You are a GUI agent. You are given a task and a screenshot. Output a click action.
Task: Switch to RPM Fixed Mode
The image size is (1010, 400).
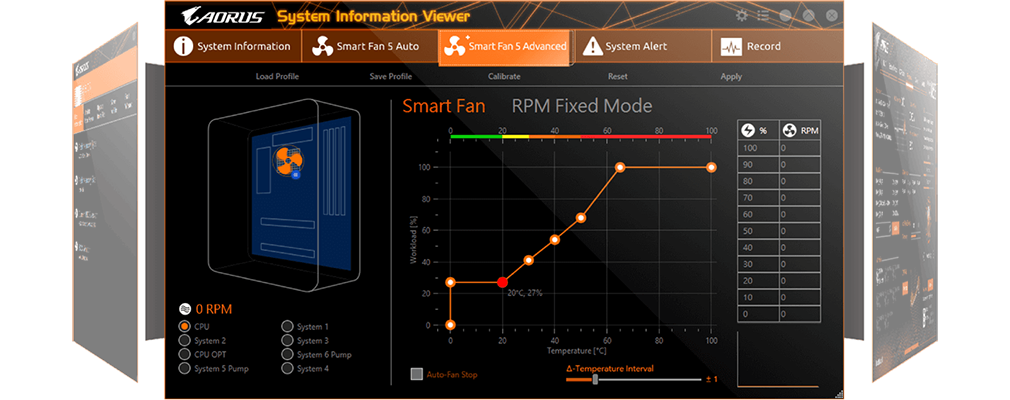(x=582, y=106)
